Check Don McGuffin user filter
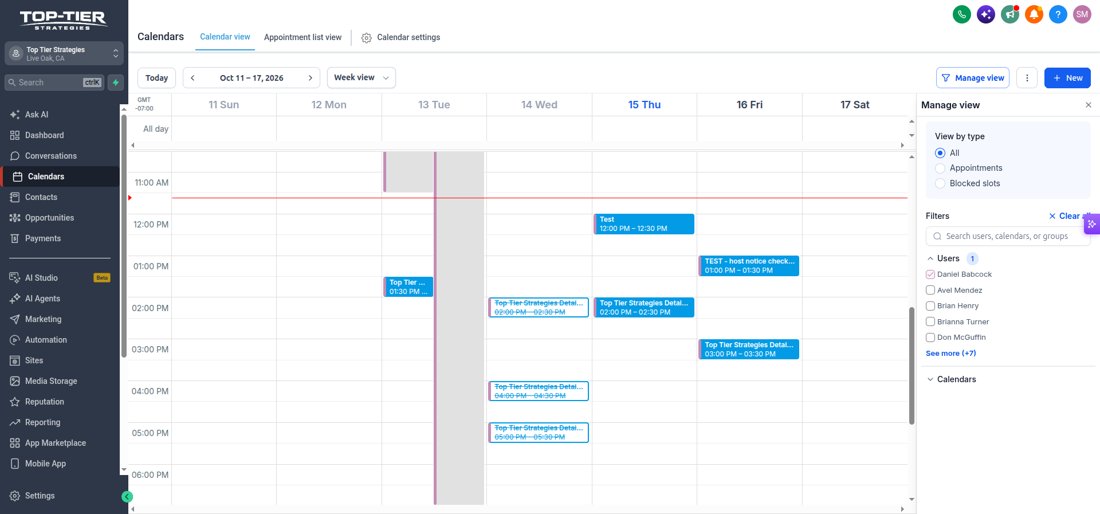 930,337
